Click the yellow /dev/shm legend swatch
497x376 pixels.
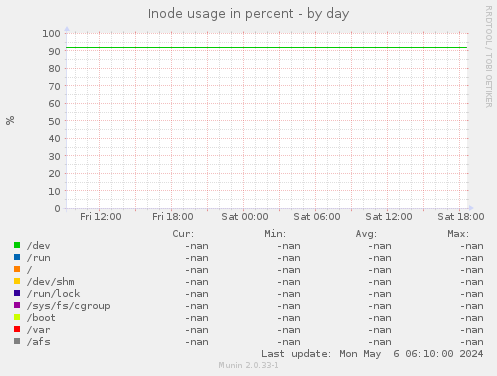click(17, 281)
